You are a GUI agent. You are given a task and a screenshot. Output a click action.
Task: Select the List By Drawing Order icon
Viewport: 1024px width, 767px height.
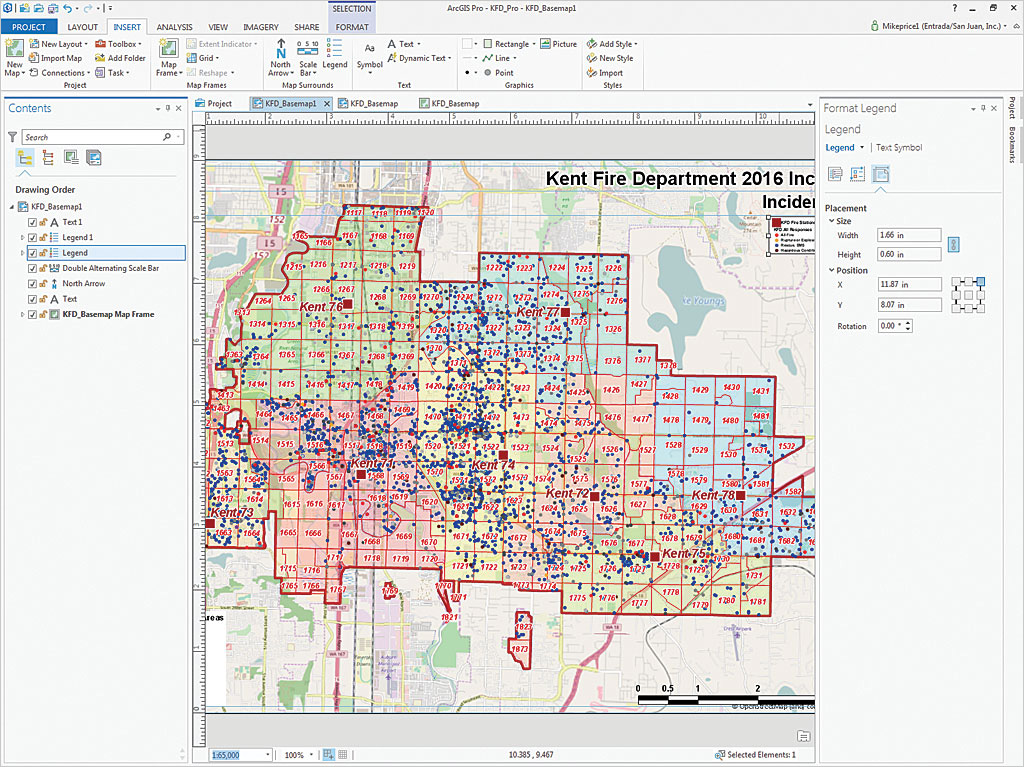(x=25, y=157)
